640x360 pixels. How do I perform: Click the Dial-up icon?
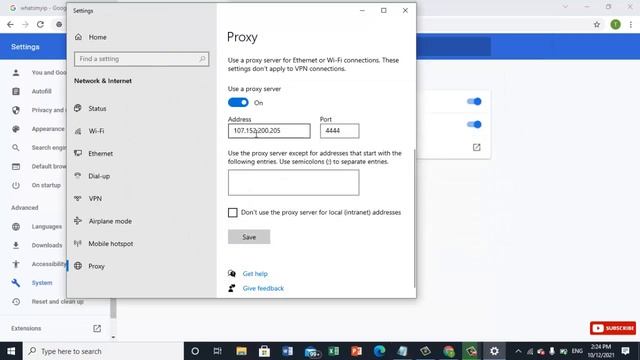[x=78, y=176]
